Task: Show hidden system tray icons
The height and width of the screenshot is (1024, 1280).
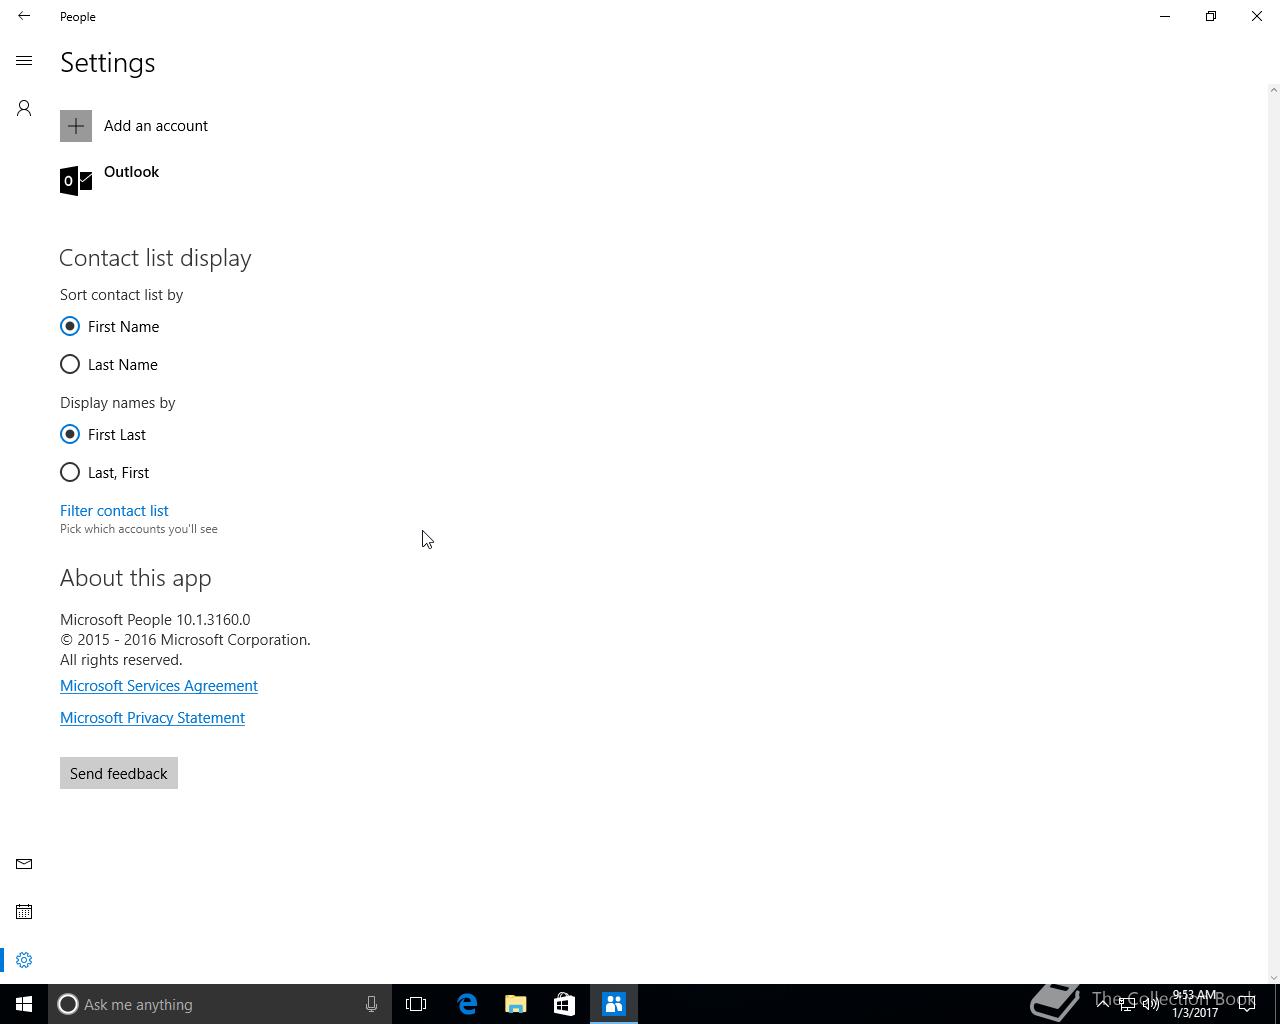Action: 1103,1004
